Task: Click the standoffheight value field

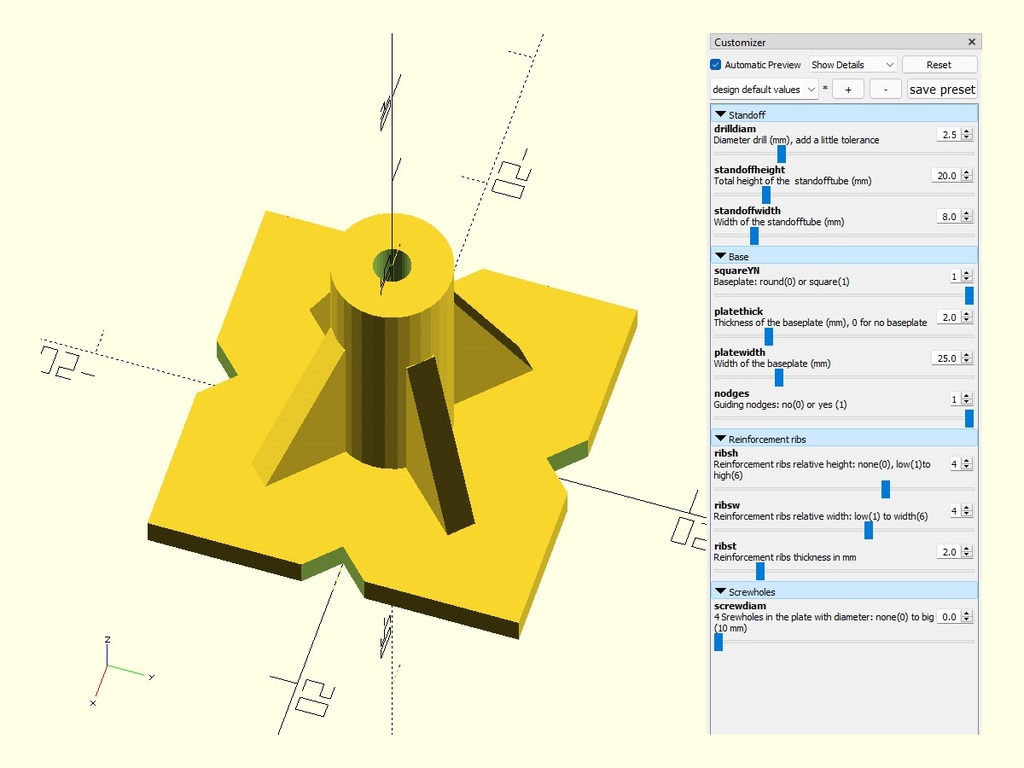Action: [x=945, y=175]
